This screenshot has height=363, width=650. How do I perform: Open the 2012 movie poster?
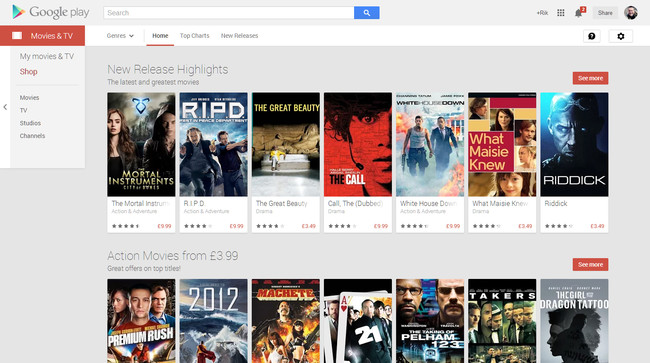pyautogui.click(x=213, y=321)
